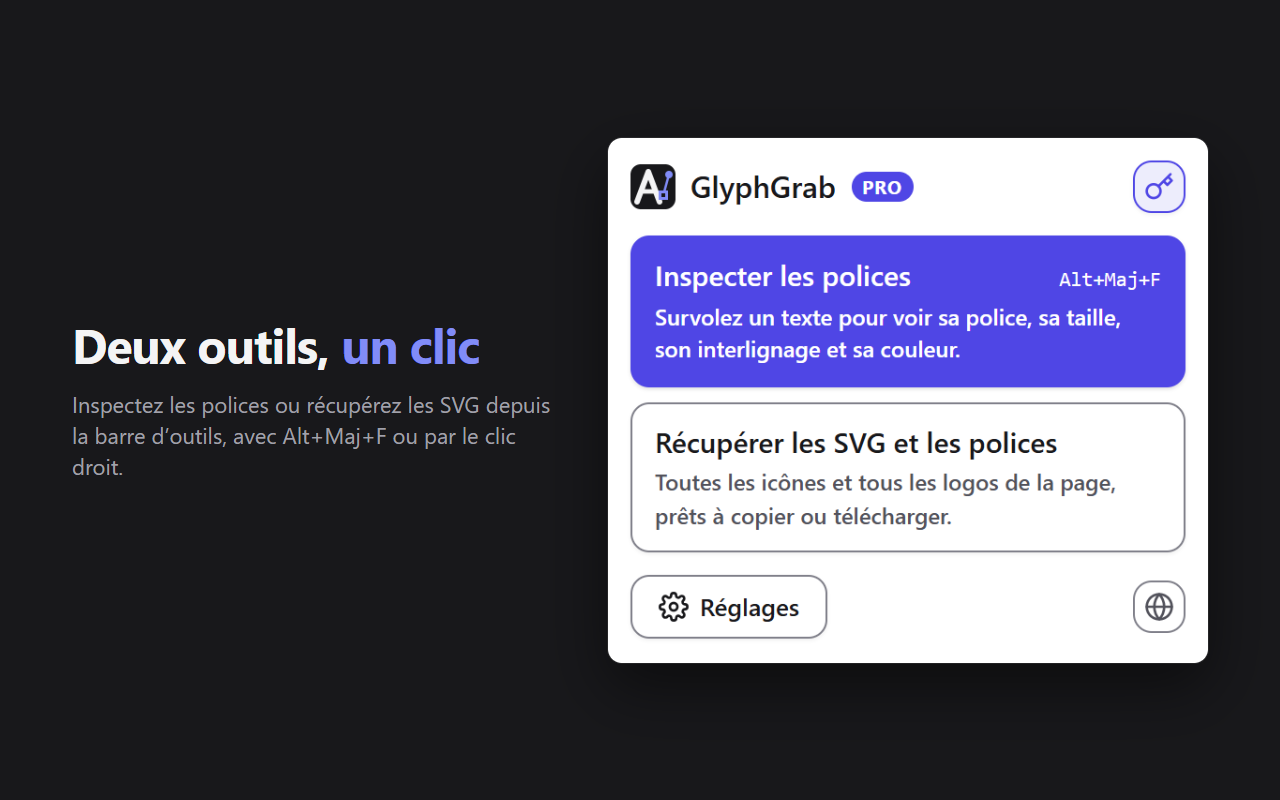The width and height of the screenshot is (1280, 800).
Task: Click the description starting "Inspectez les polices ou"
Action: 311,437
